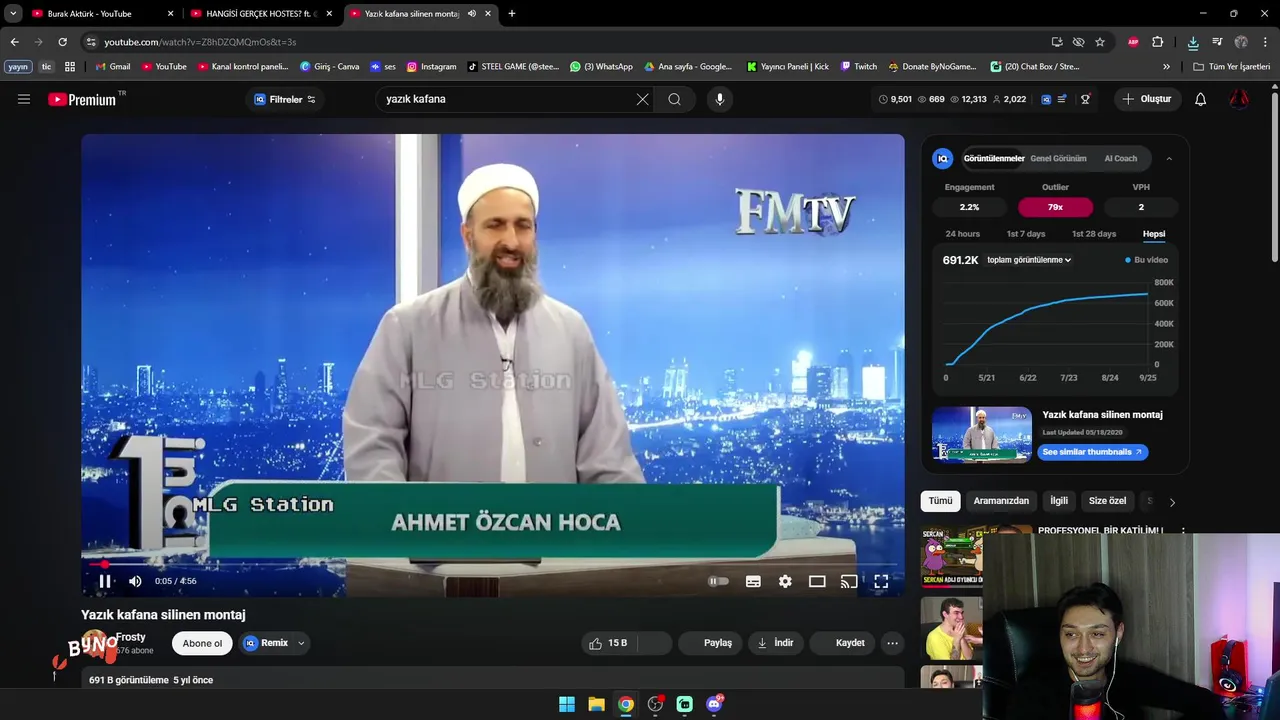Open the media control icon in the browser toolbar

click(1217, 42)
